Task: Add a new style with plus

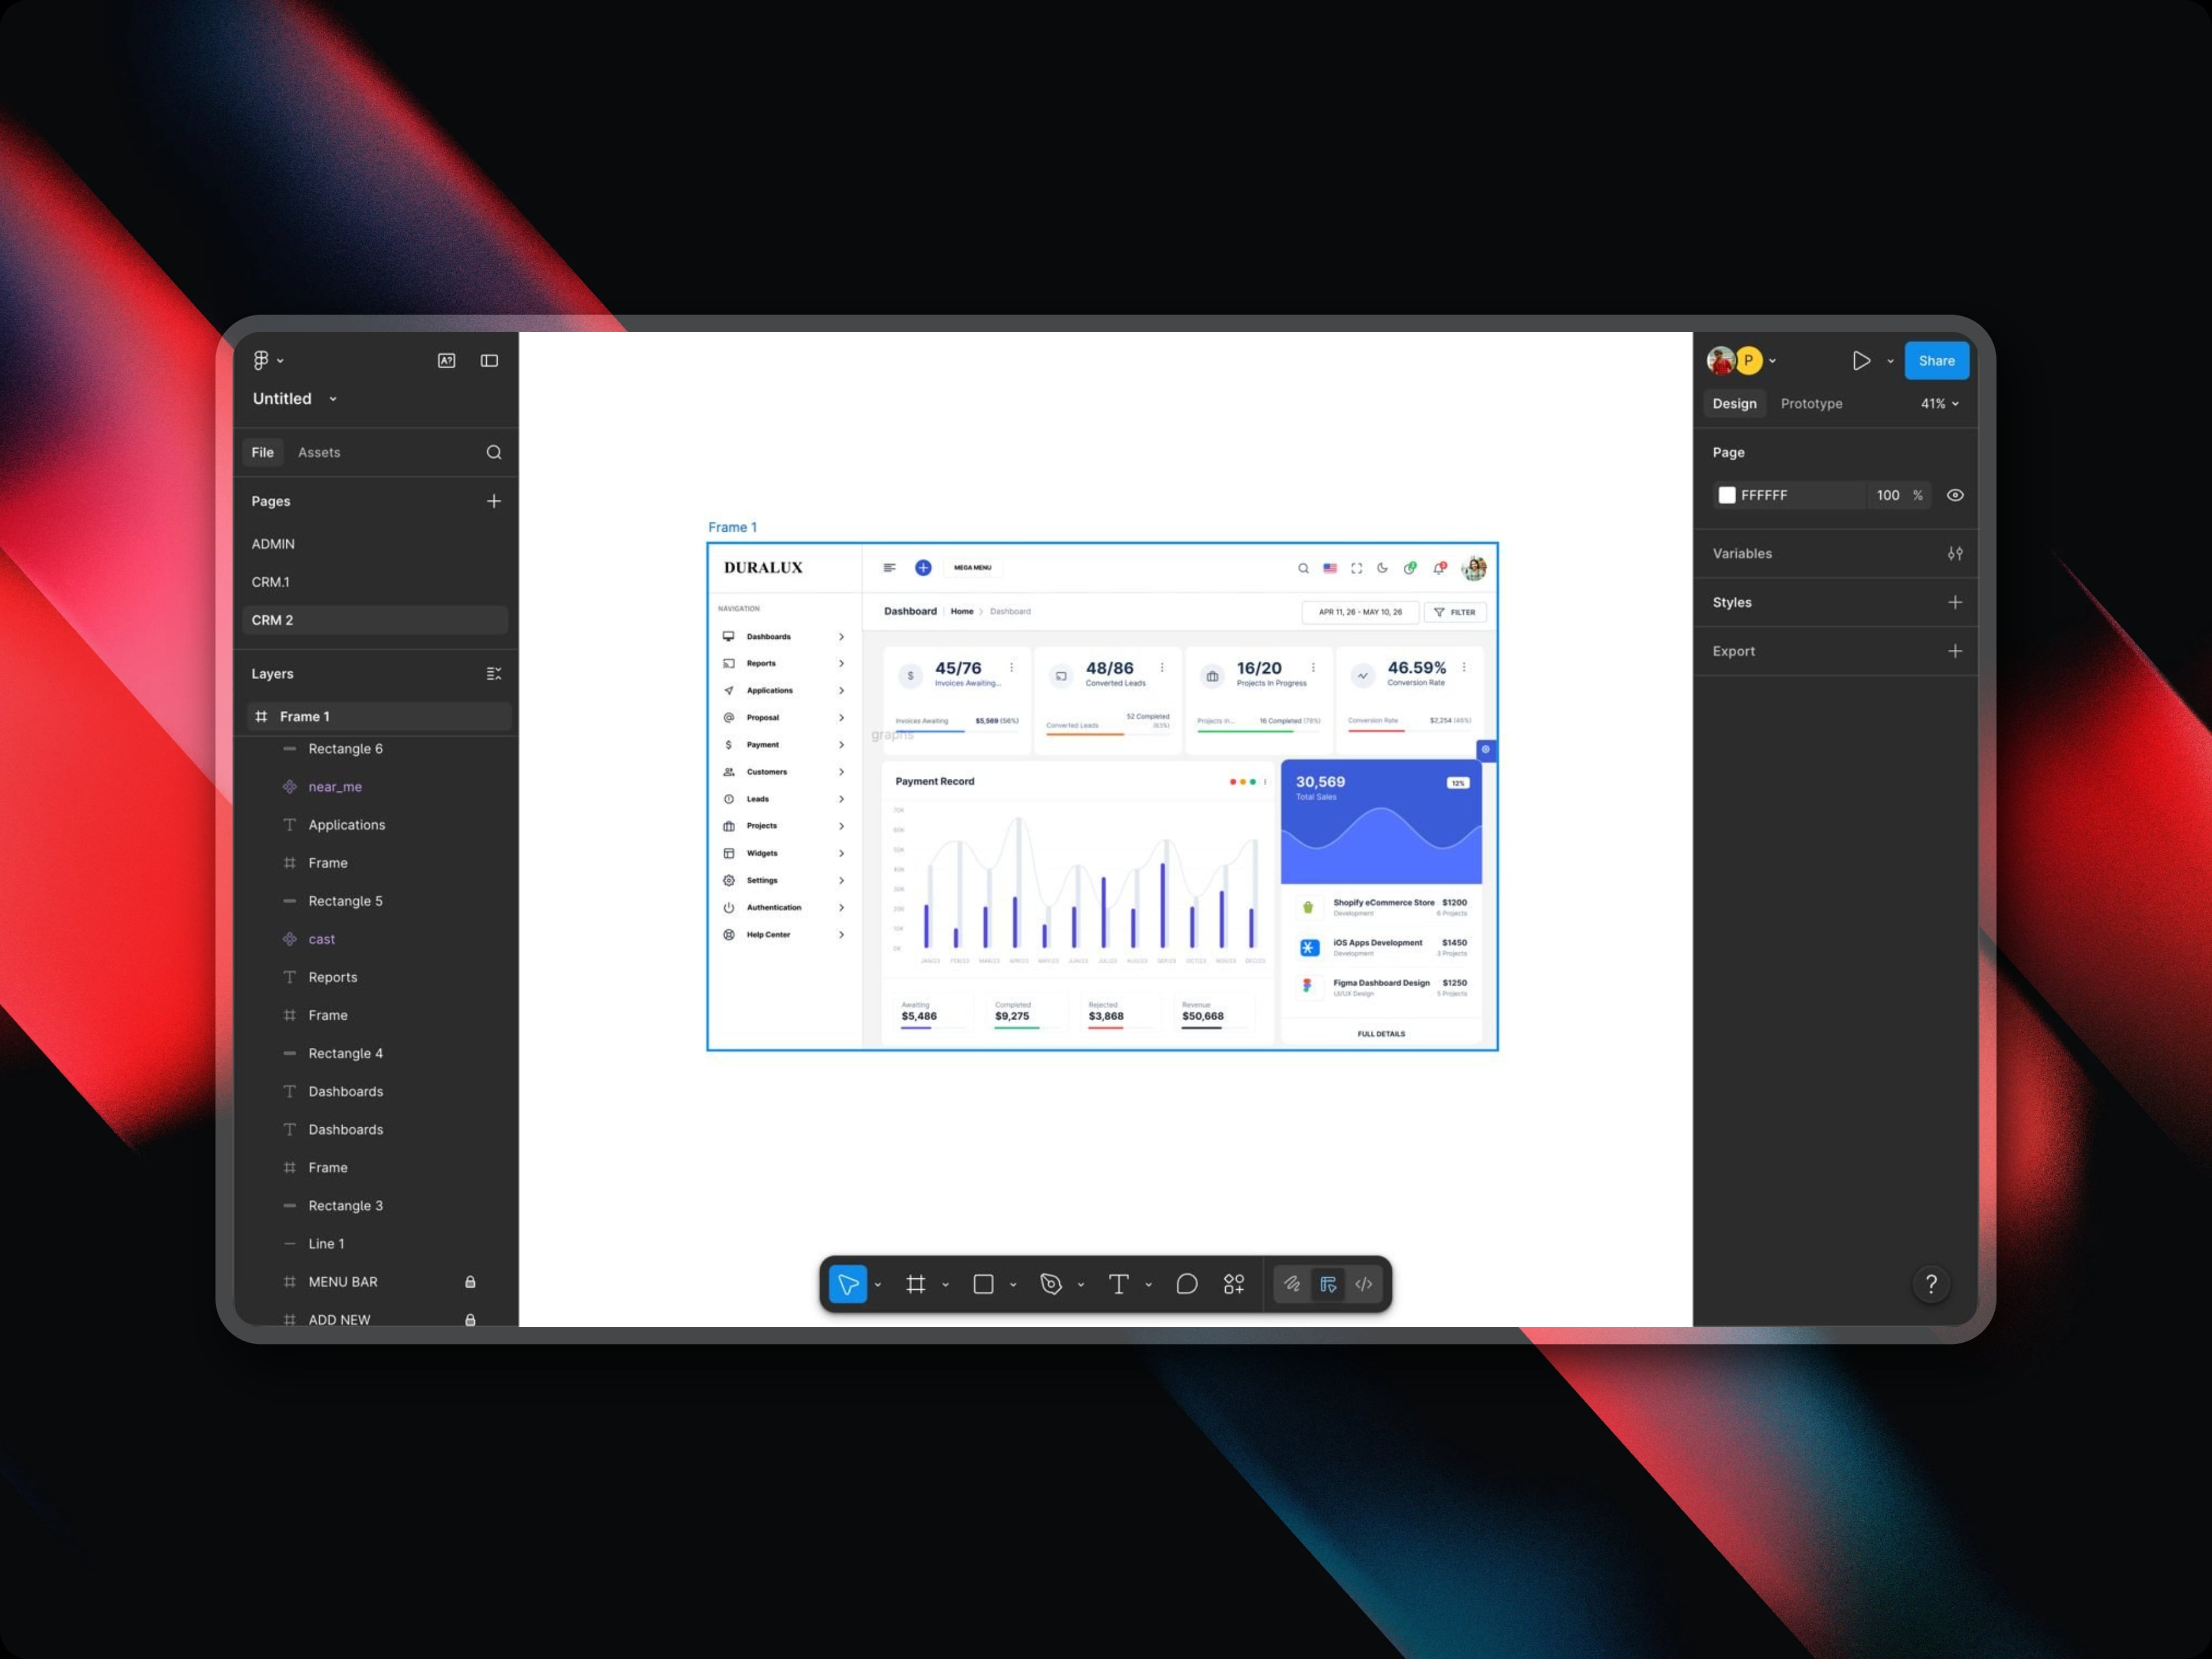Action: [x=1955, y=602]
